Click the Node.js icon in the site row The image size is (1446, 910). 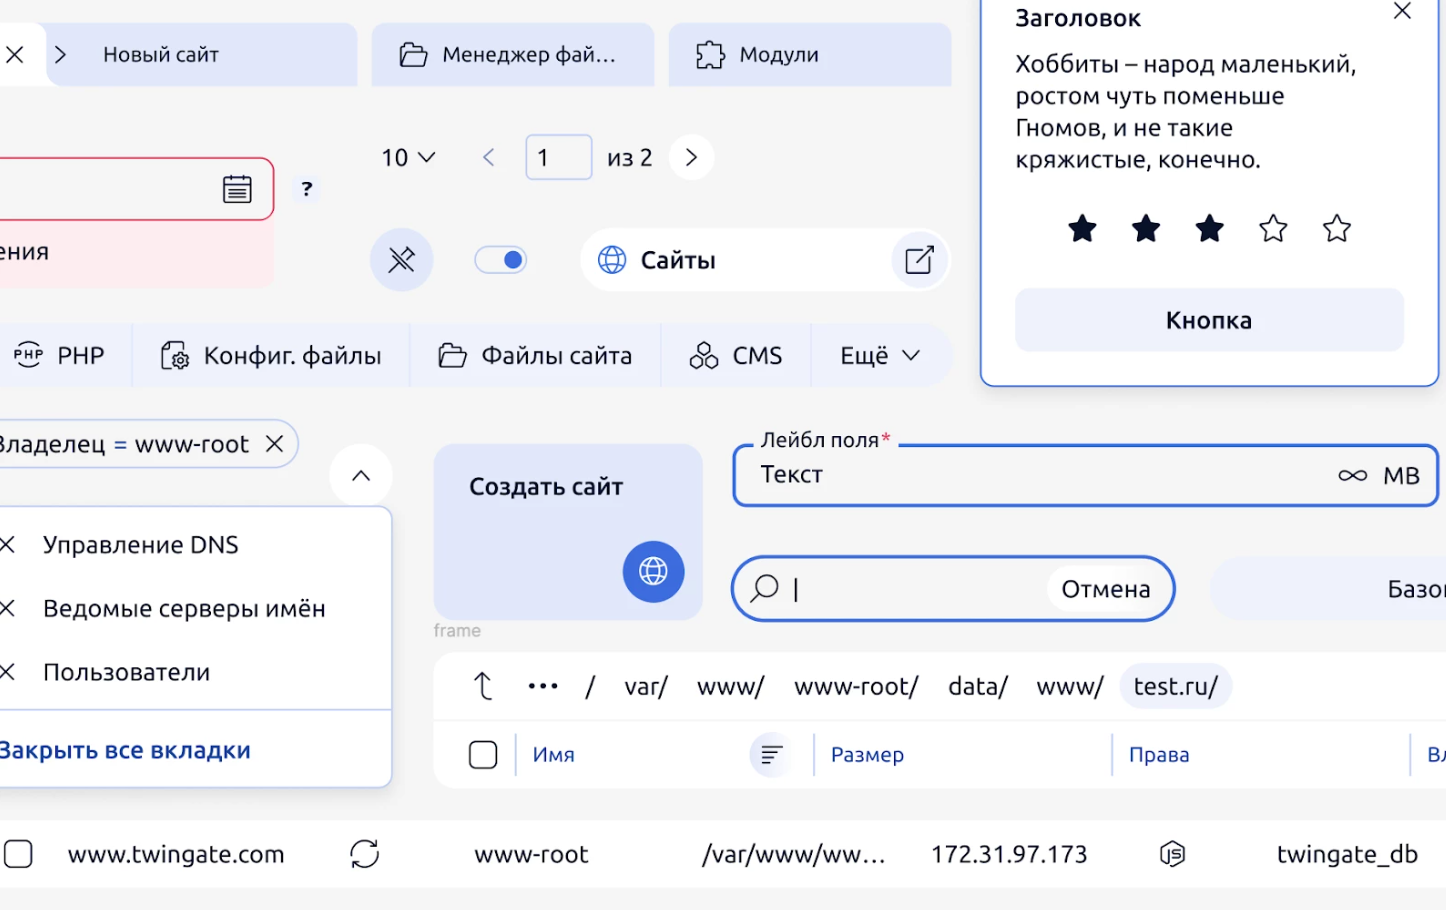pos(1172,854)
